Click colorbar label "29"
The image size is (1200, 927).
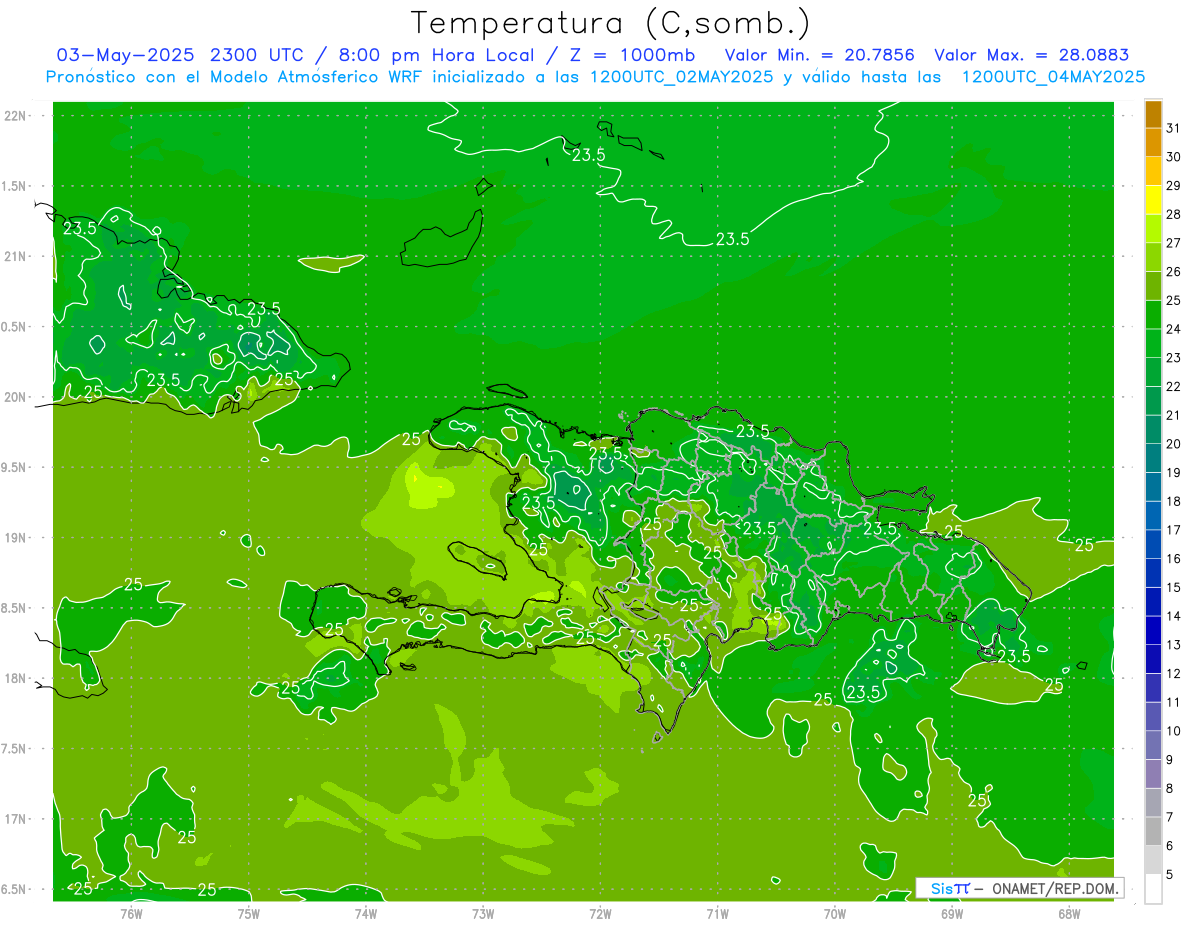coord(1174,186)
